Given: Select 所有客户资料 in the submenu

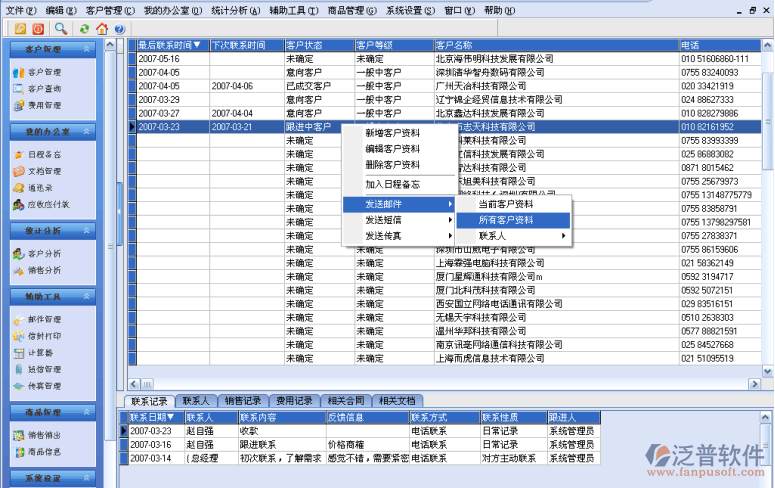Looking at the screenshot, I should 513,220.
